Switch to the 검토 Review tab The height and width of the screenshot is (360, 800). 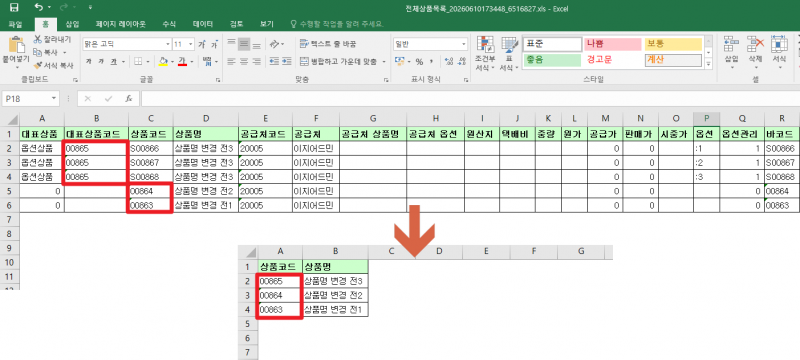(x=236, y=24)
